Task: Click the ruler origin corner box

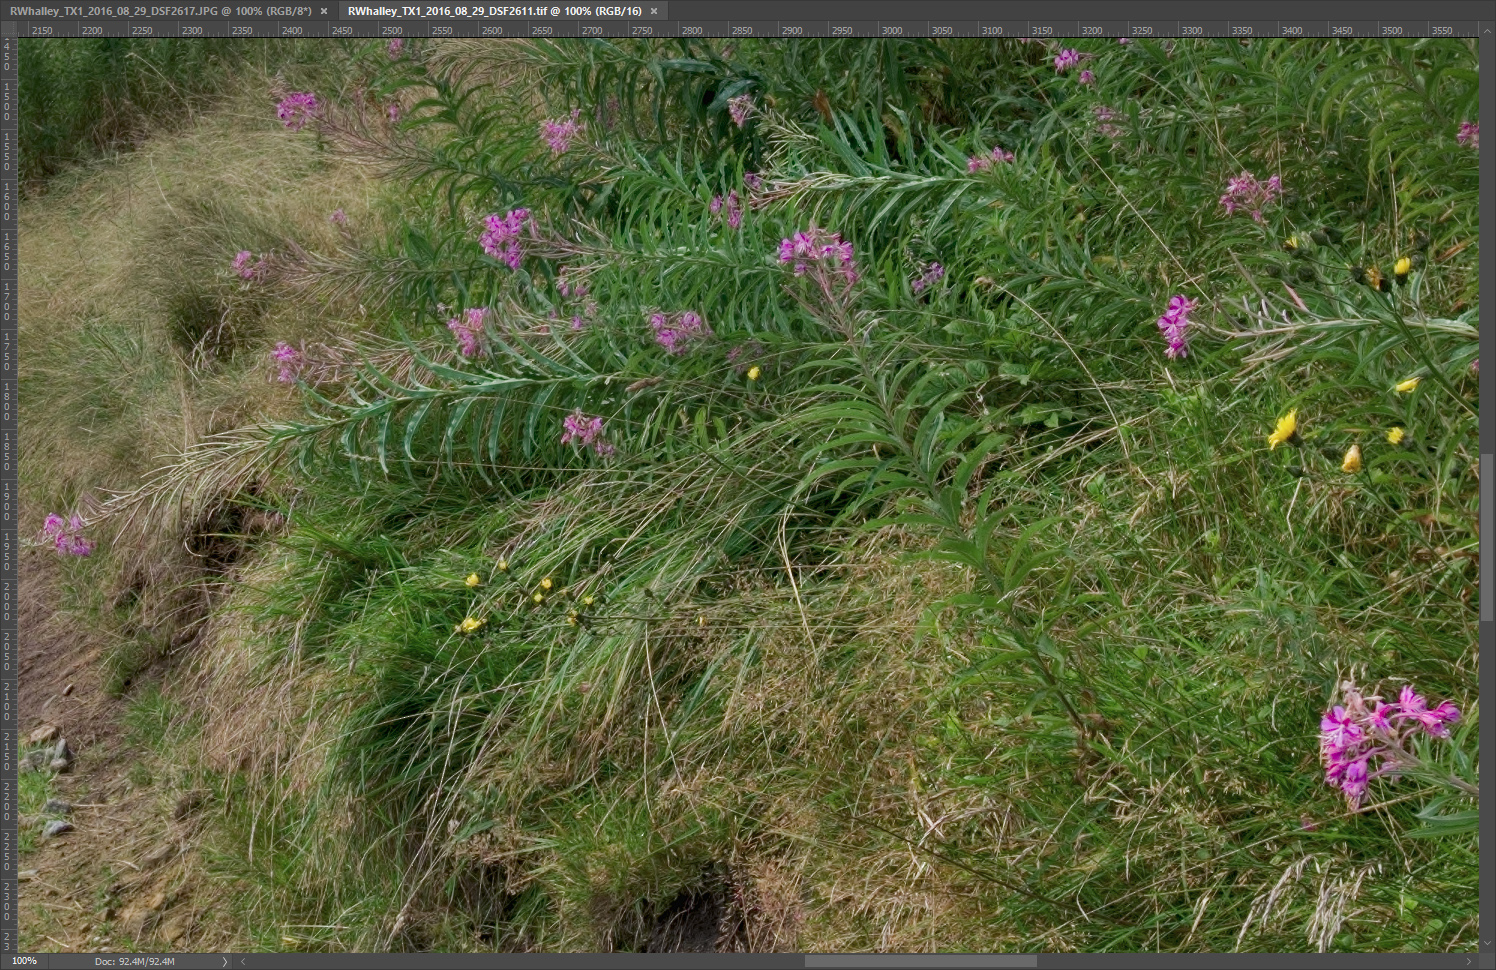Action: [x=9, y=30]
